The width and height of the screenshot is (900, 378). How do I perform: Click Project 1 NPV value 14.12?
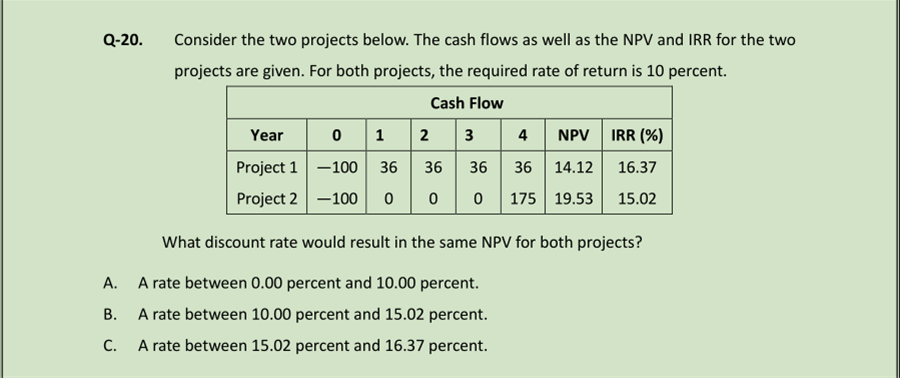click(x=573, y=167)
